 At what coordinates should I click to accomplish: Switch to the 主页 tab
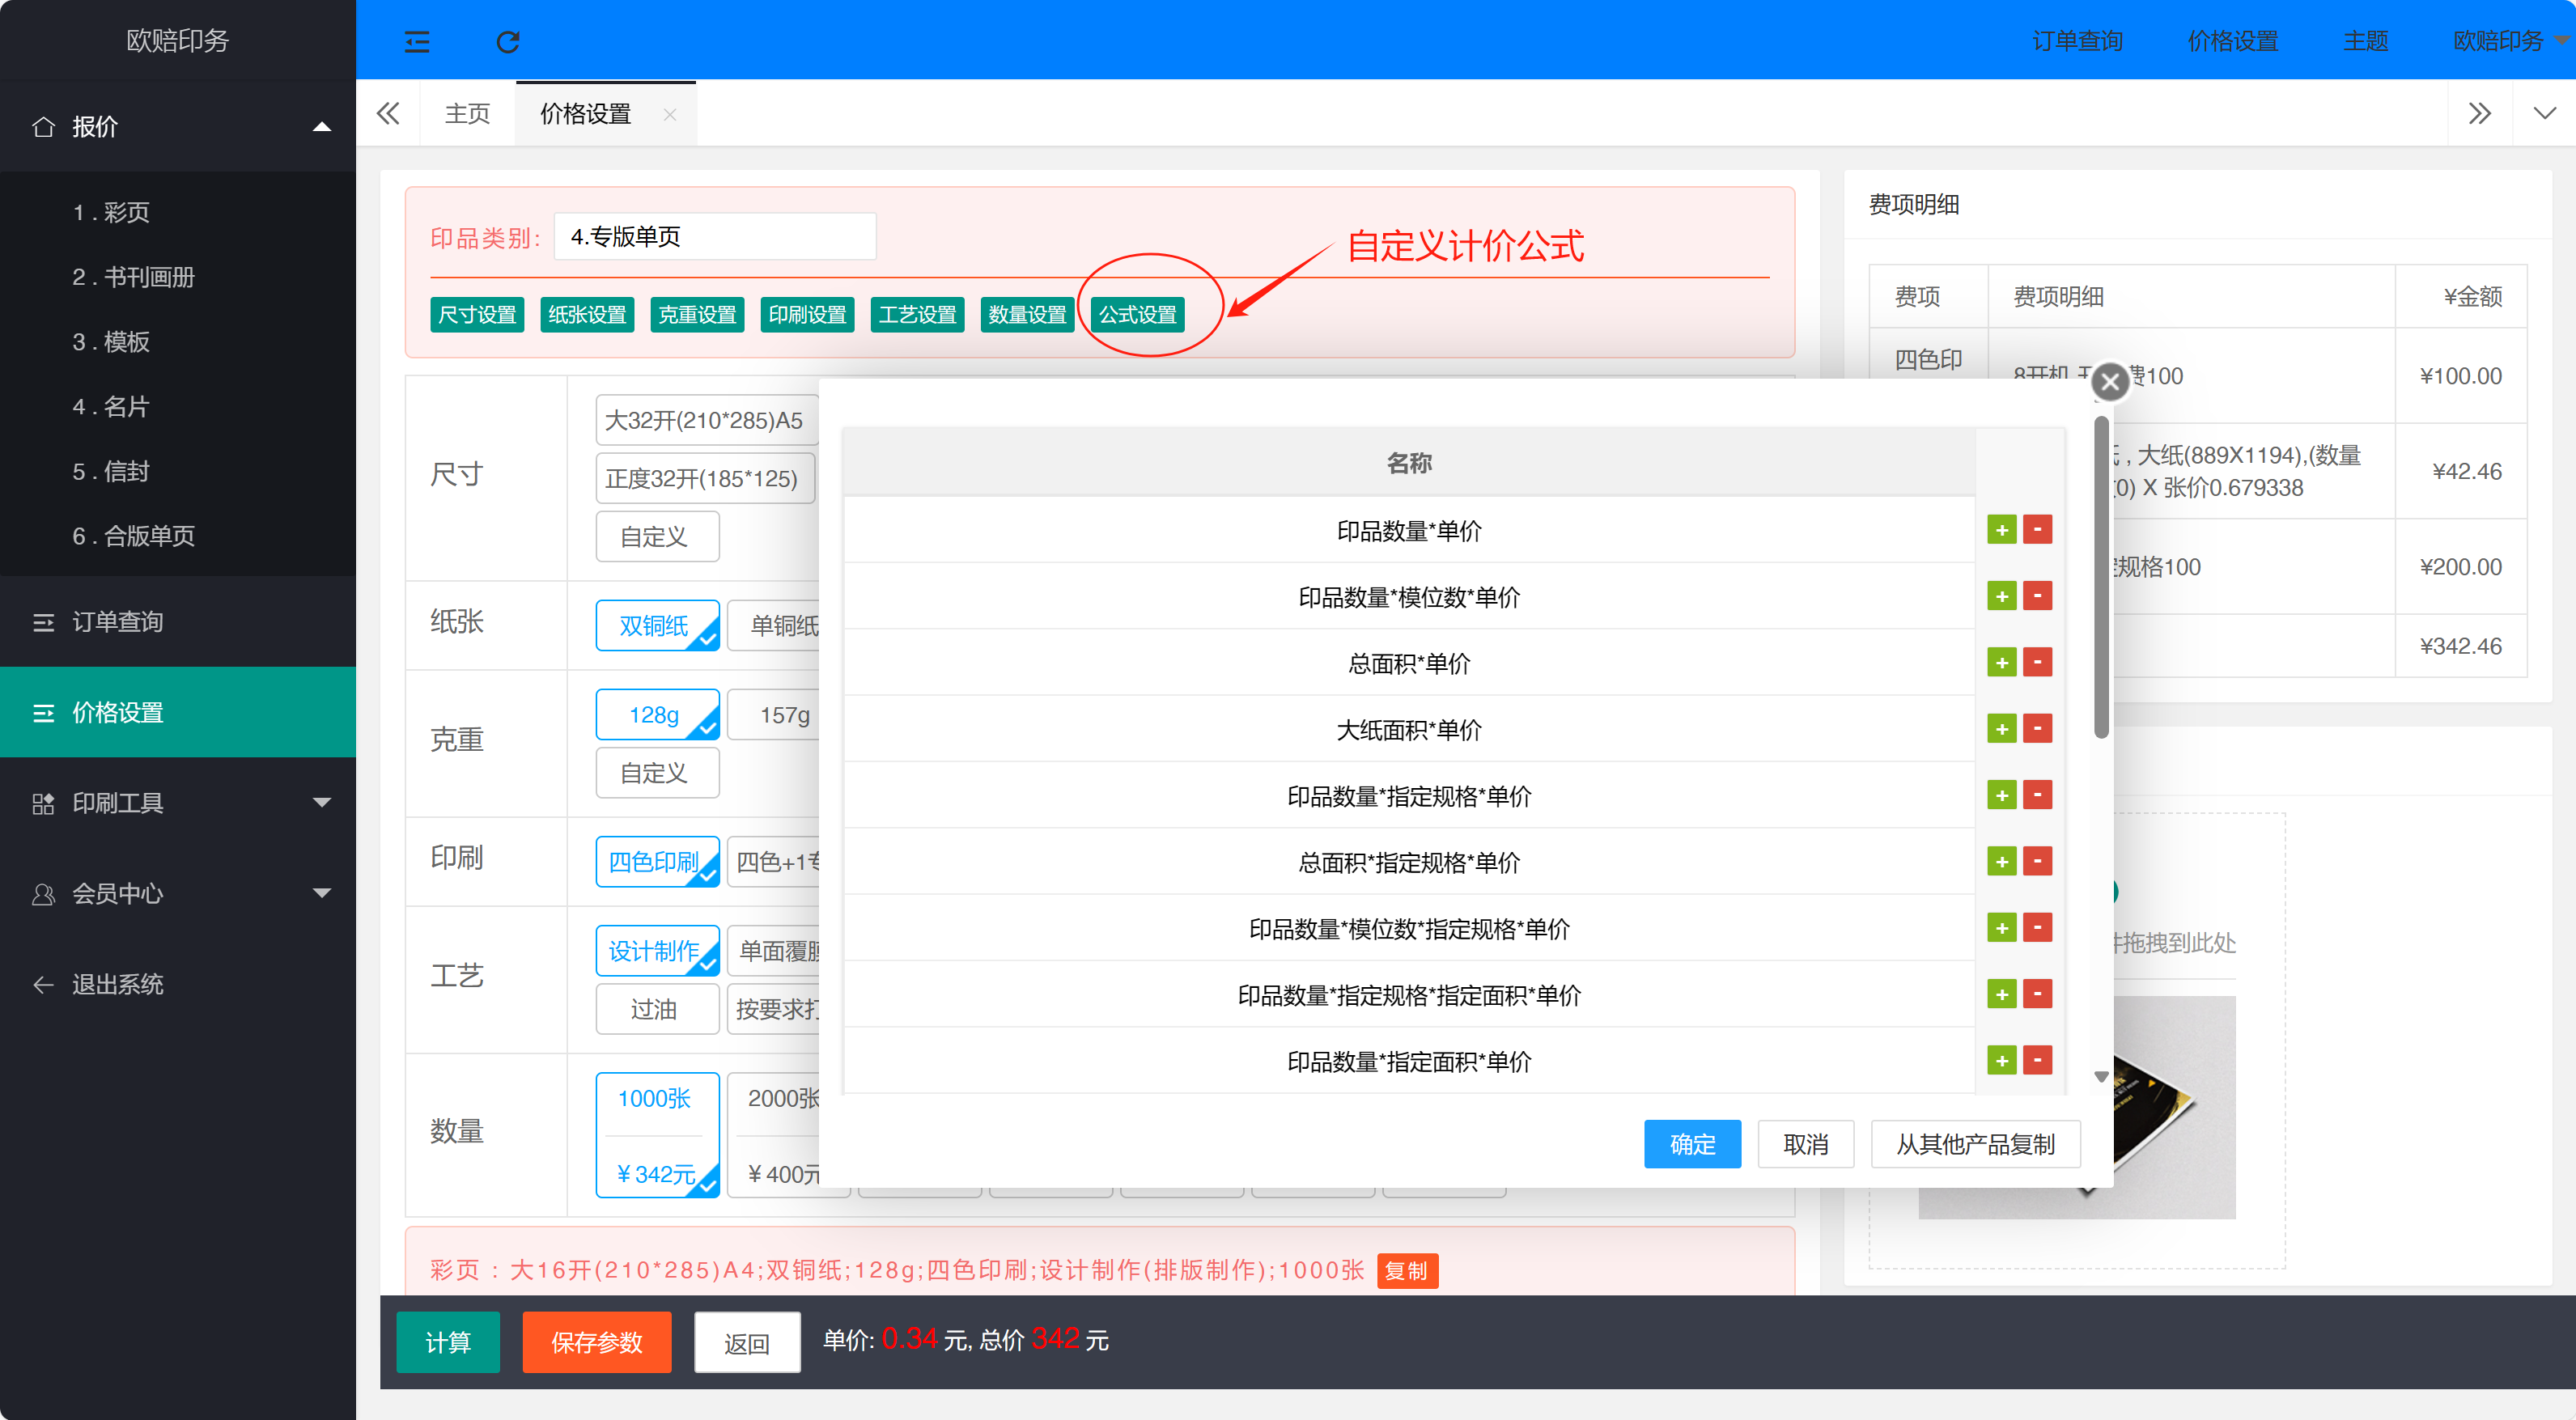click(x=467, y=114)
